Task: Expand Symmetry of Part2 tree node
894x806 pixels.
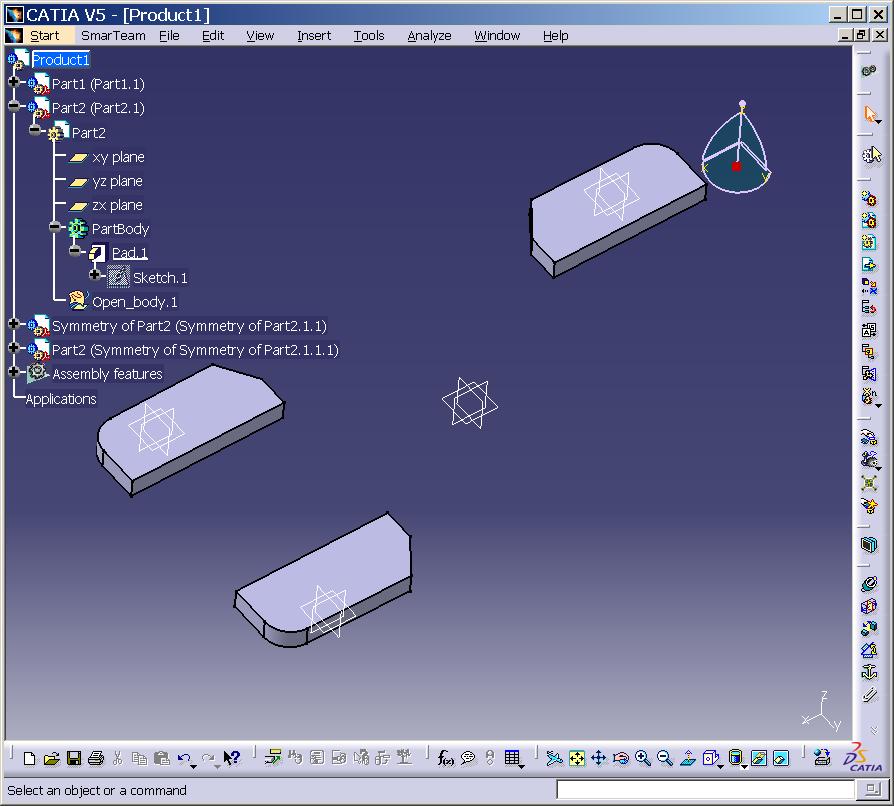Action: pos(14,324)
